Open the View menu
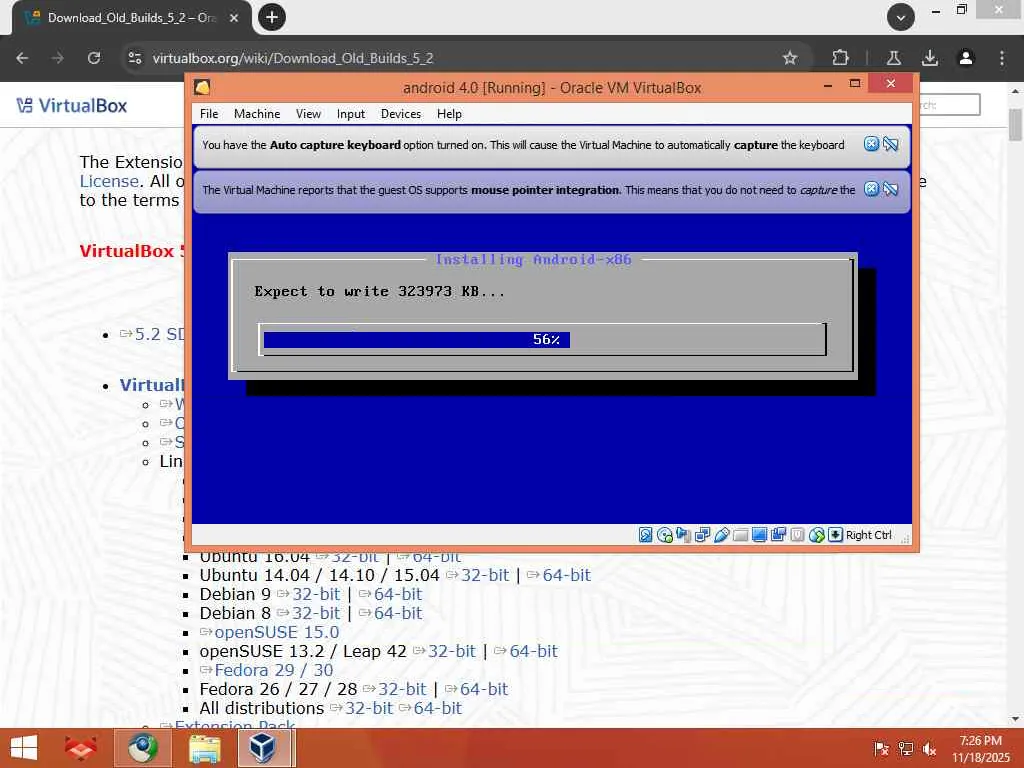1024x768 pixels. tap(308, 114)
